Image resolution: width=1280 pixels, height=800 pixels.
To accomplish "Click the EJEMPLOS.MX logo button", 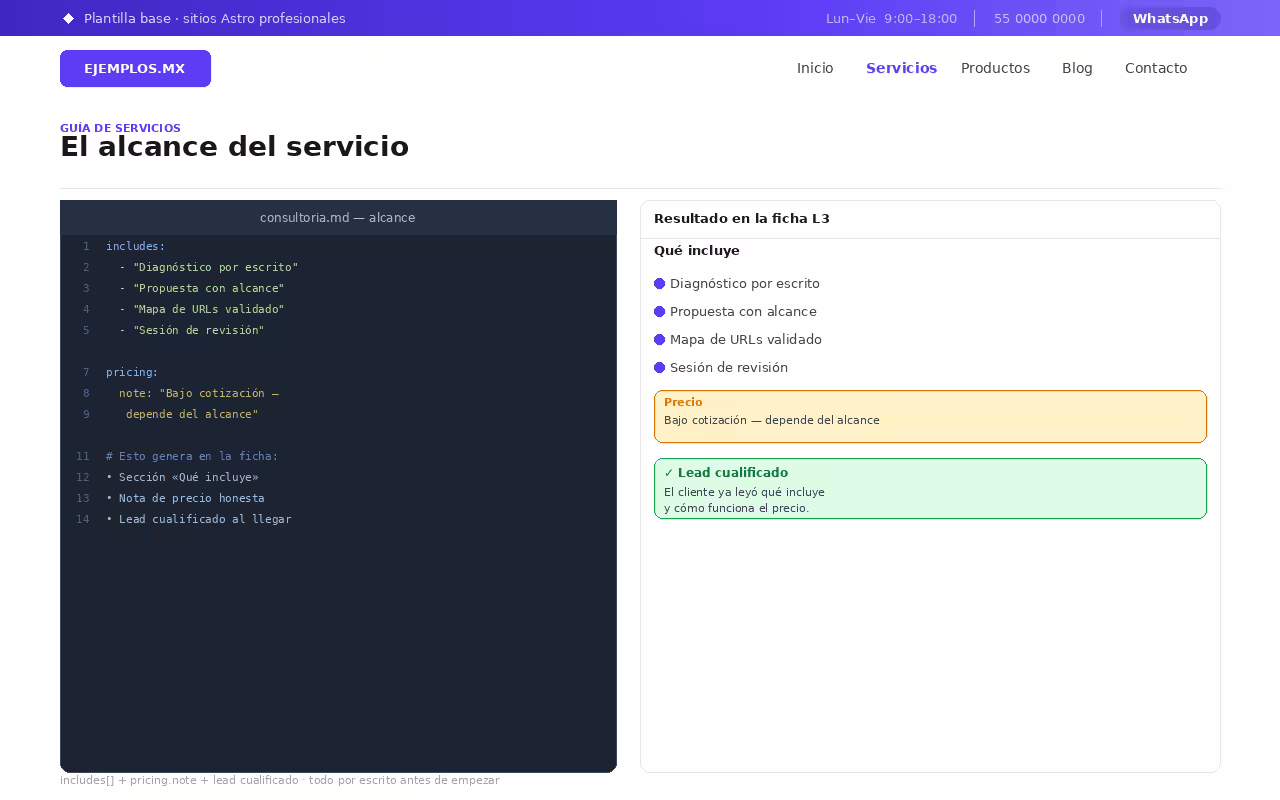I will pyautogui.click(x=135, y=68).
